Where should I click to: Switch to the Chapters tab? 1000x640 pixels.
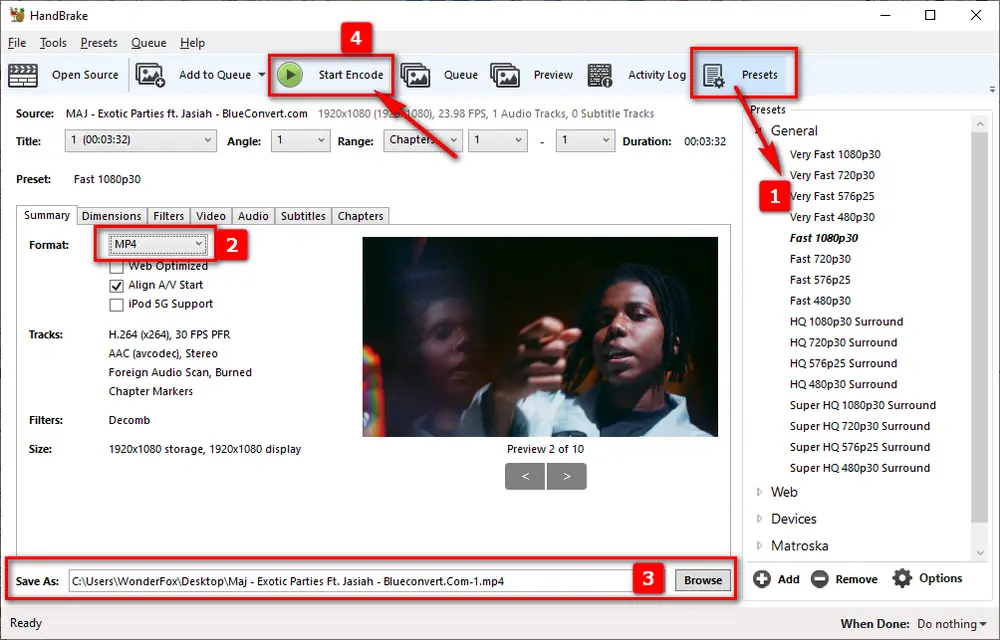point(360,216)
